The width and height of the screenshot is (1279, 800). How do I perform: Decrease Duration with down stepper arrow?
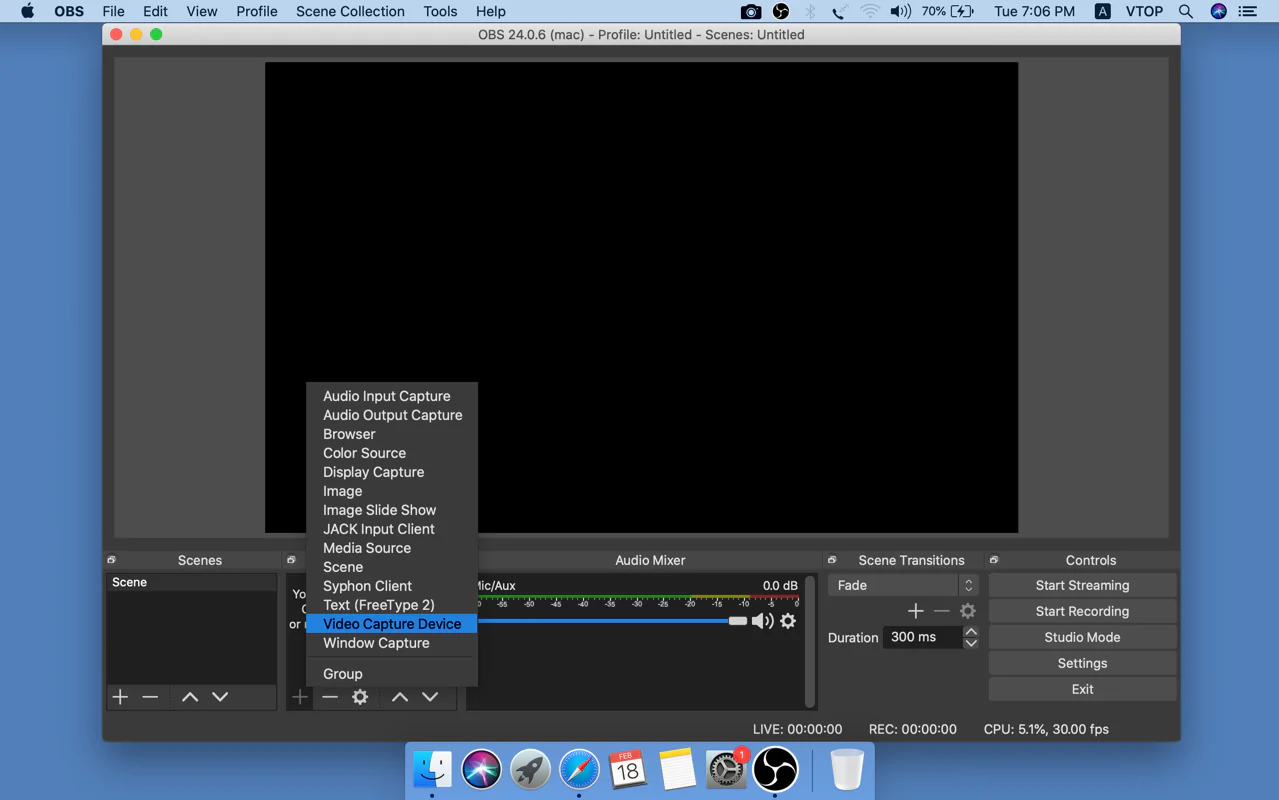coord(970,643)
